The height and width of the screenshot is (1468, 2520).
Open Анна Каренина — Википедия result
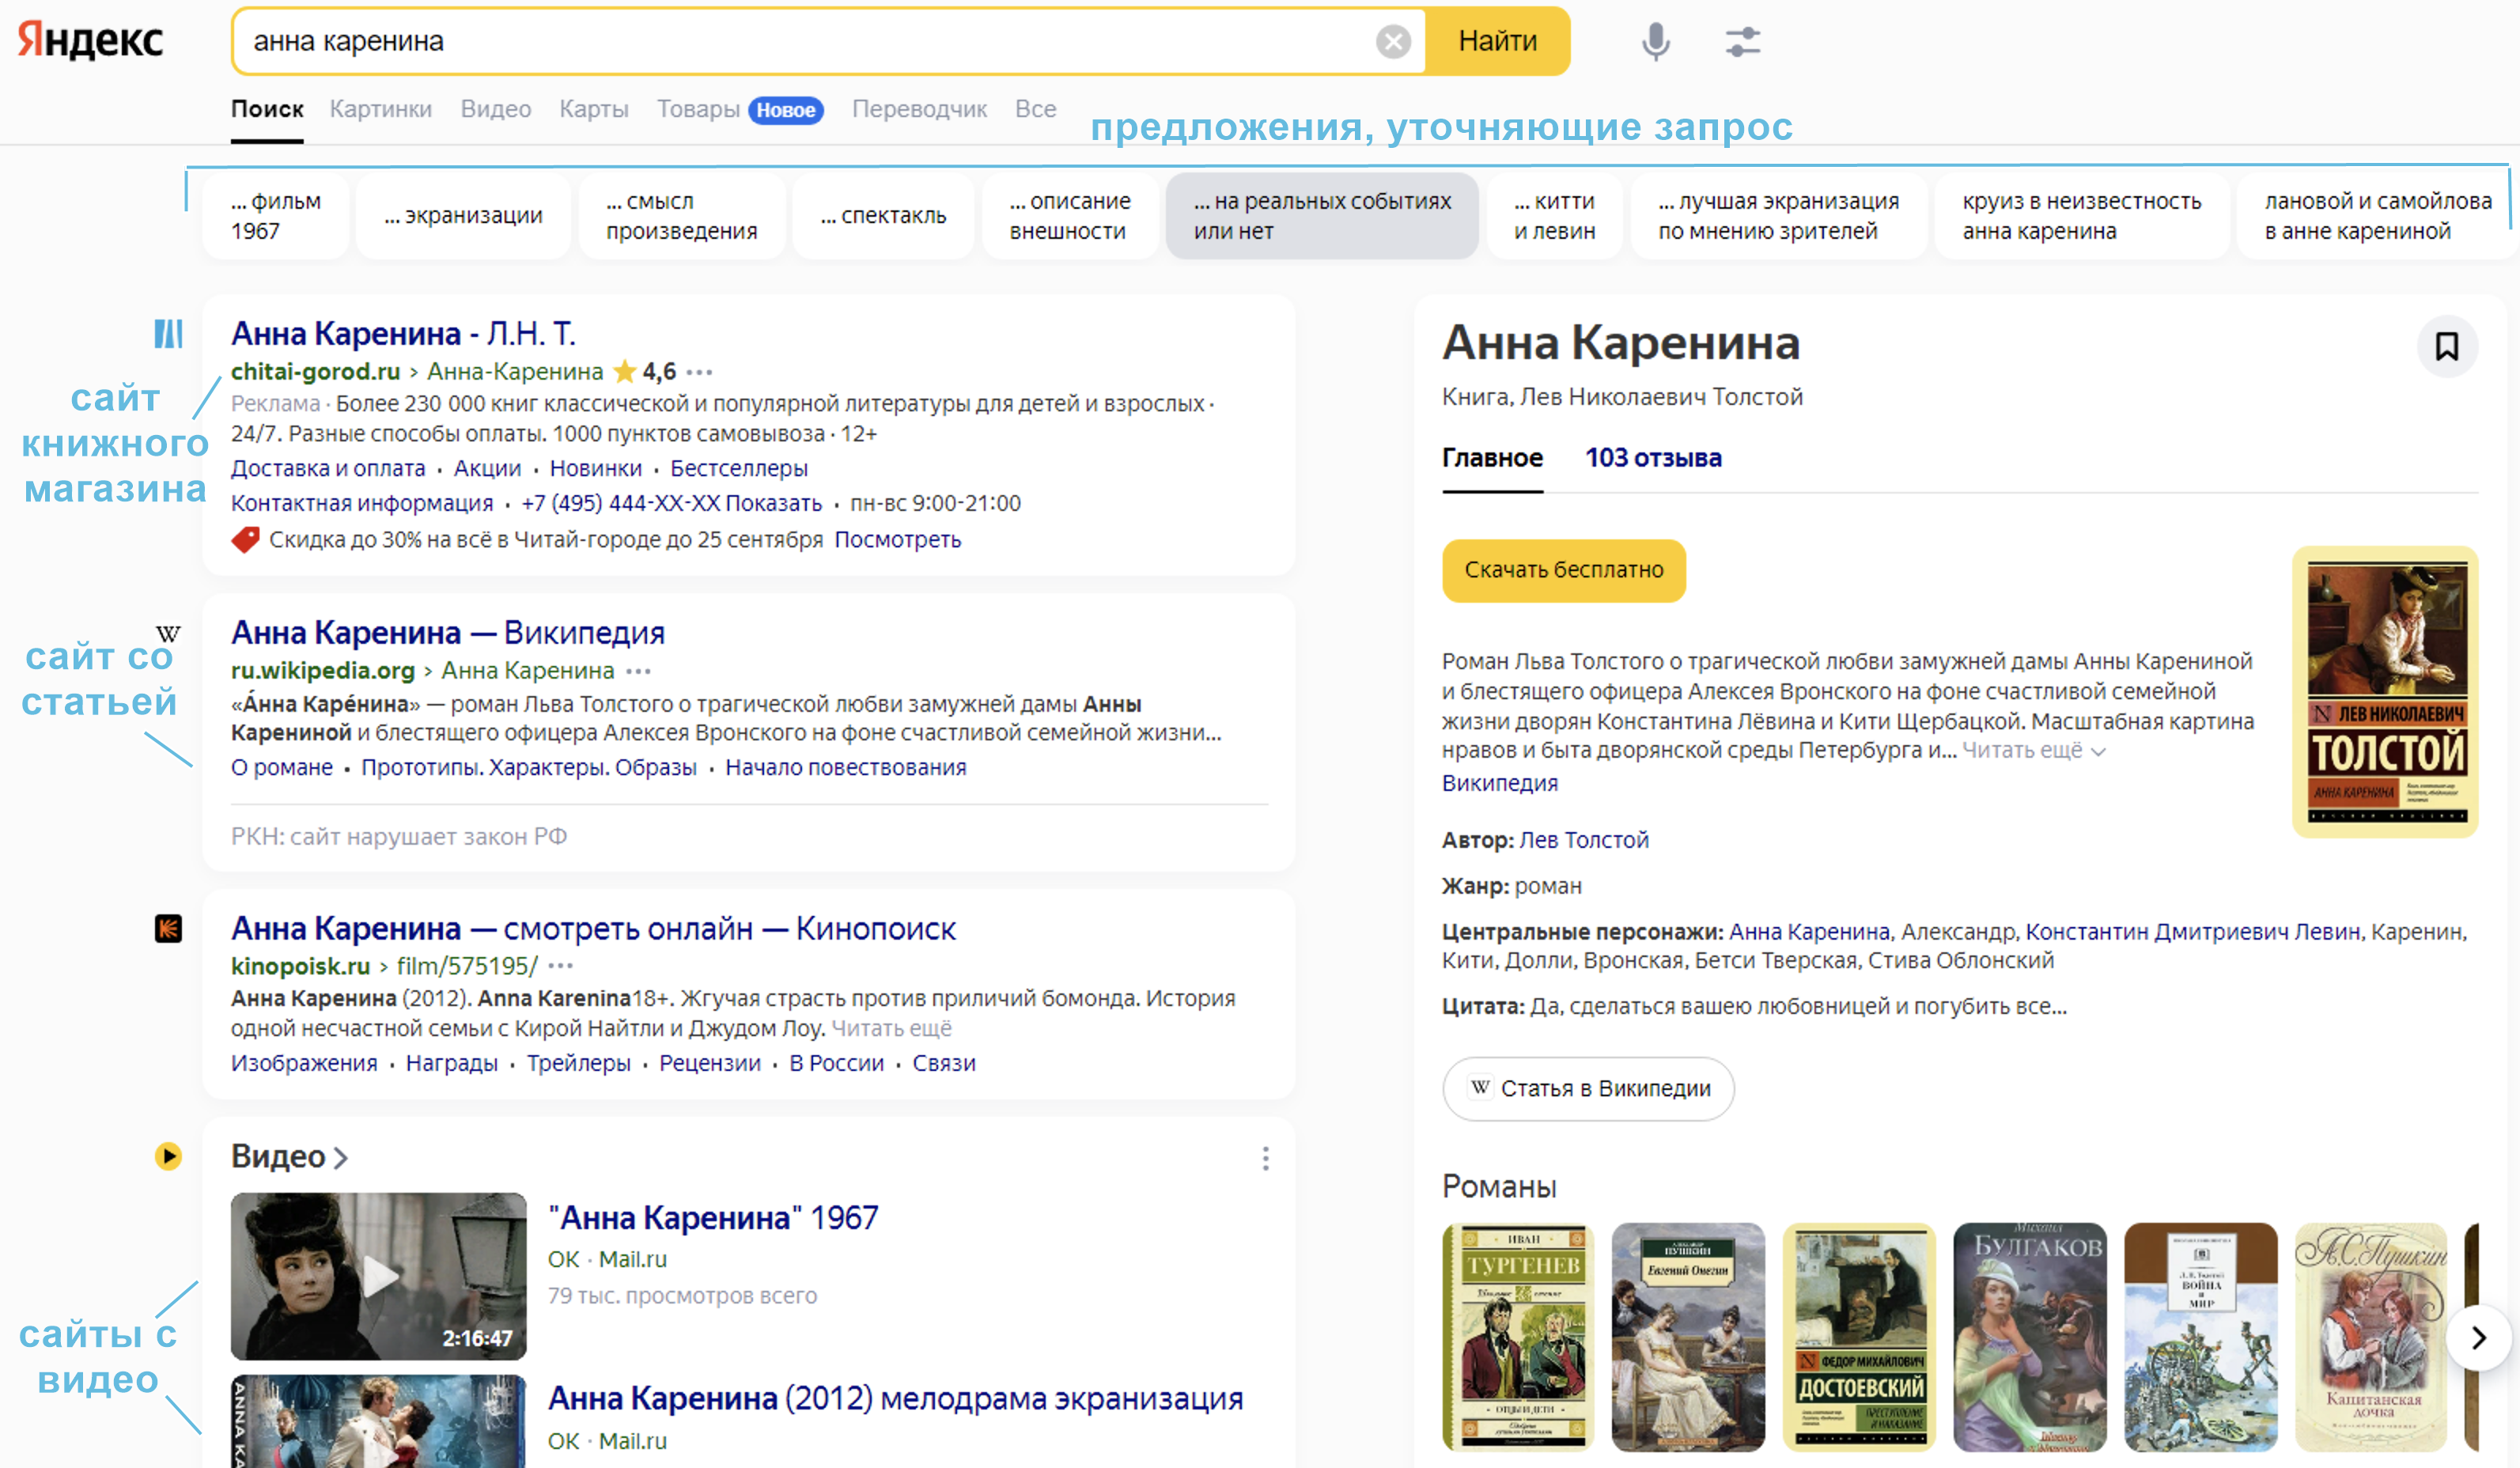pyautogui.click(x=448, y=633)
